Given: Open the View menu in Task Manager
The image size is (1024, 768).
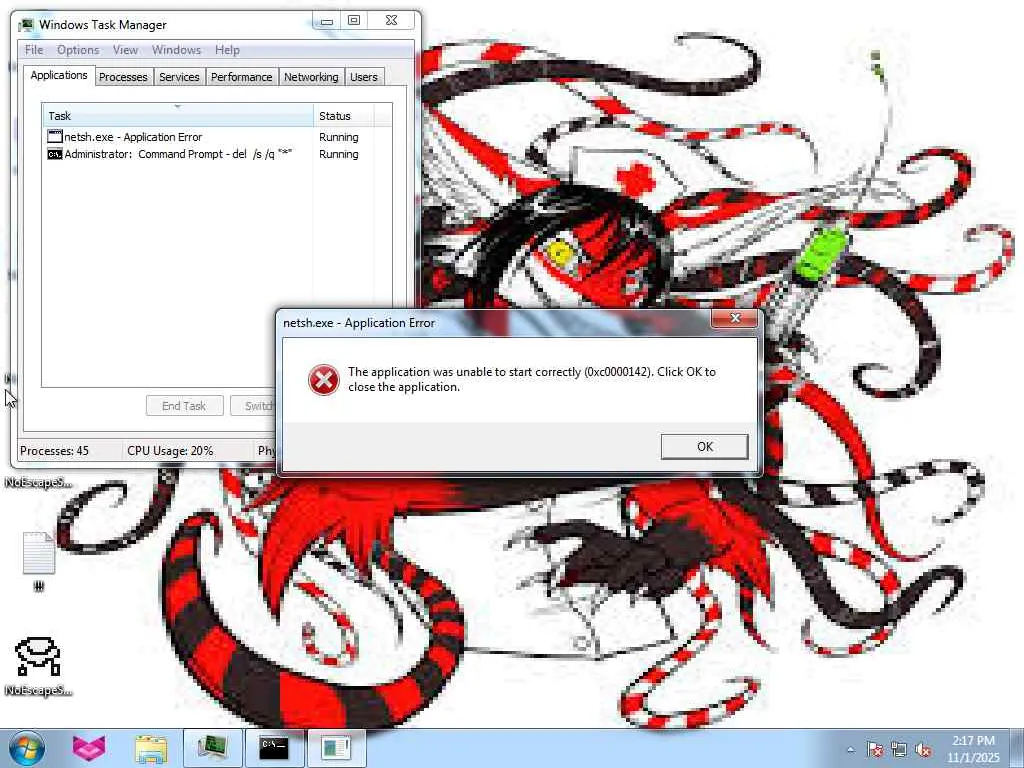Looking at the screenshot, I should click(x=125, y=50).
